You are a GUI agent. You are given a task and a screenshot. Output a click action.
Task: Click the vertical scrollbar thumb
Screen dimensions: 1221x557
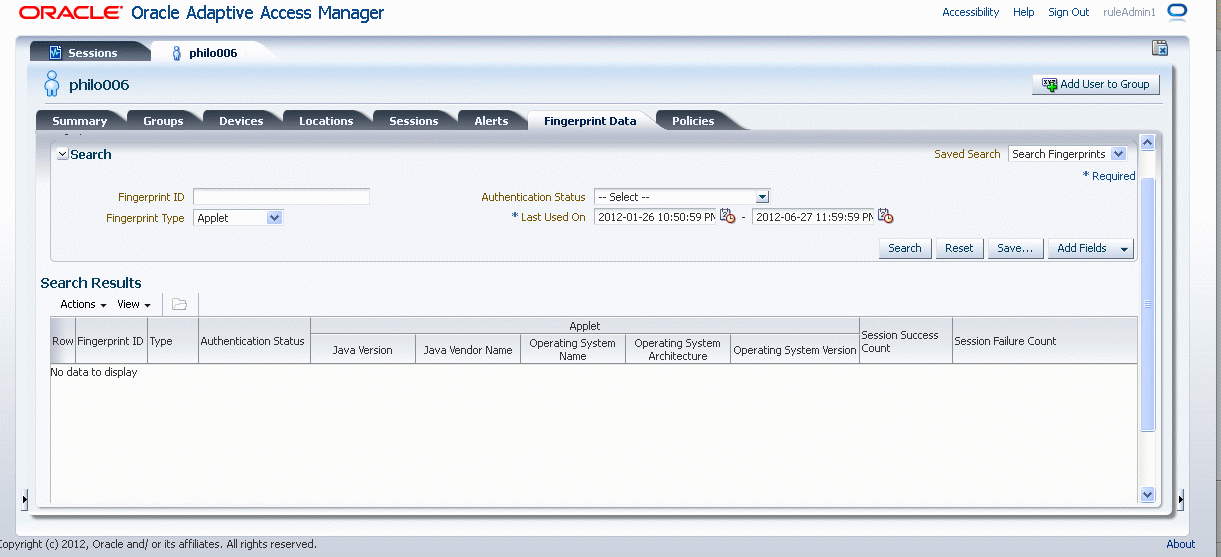1147,305
